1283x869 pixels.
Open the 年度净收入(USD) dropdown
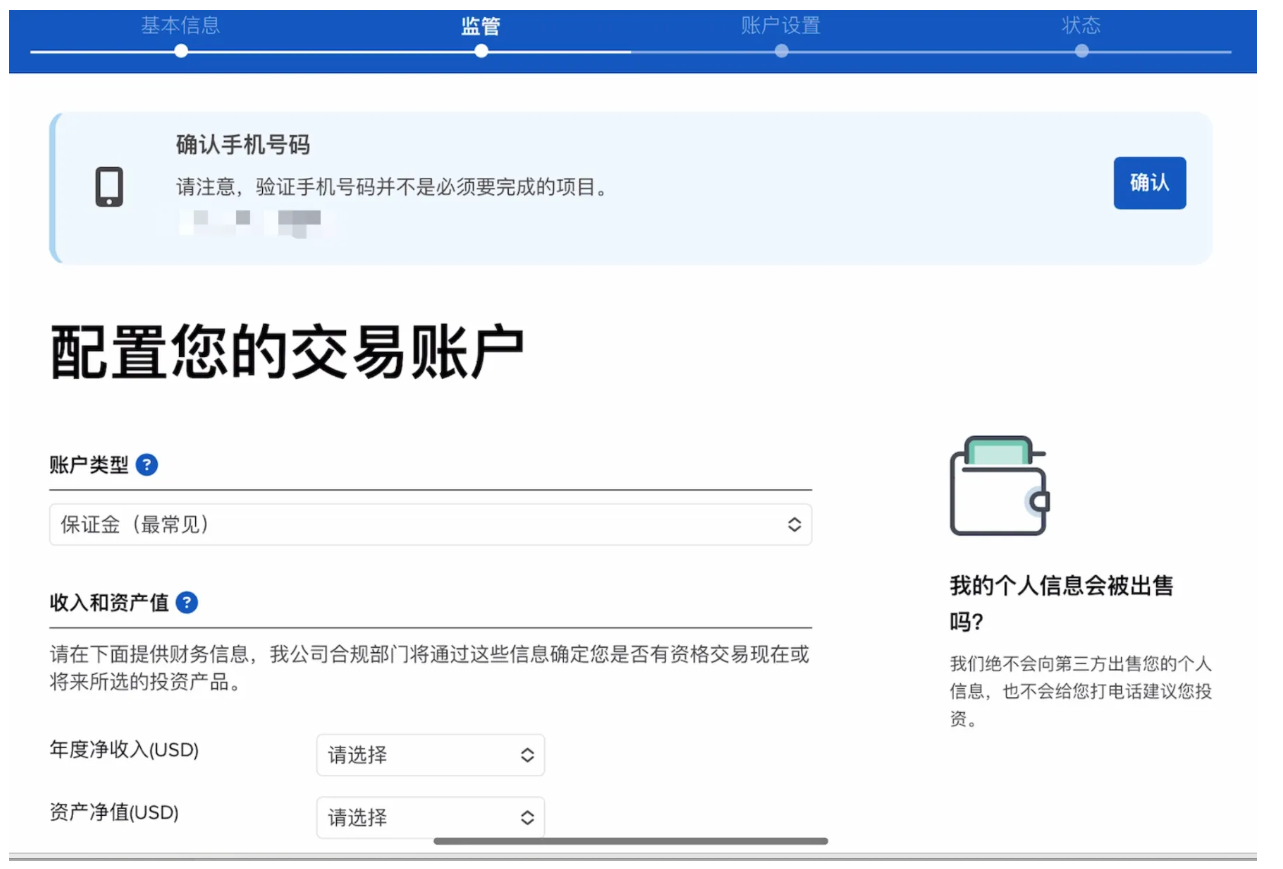pos(430,755)
